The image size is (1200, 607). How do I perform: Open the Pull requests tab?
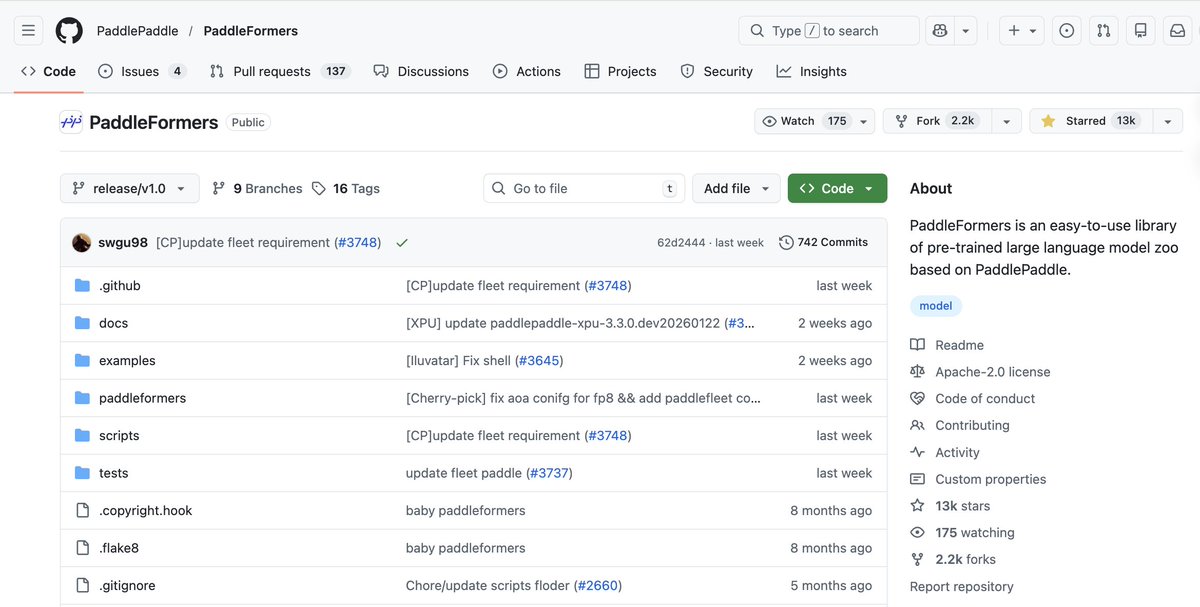pyautogui.click(x=279, y=71)
